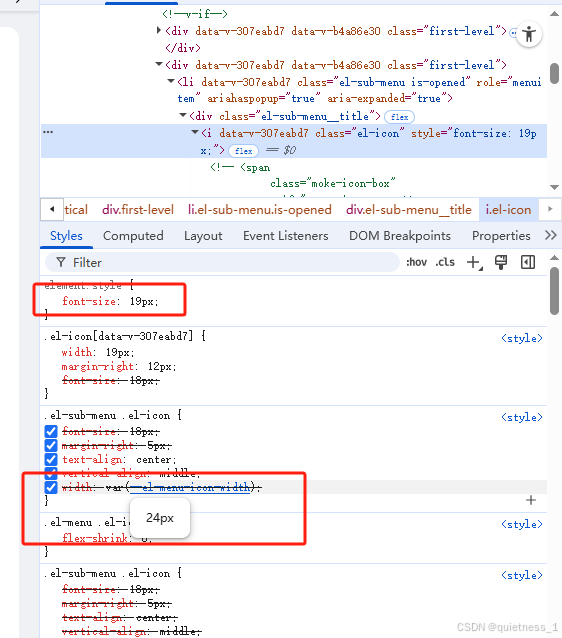Click DOM tree scroll up arrow
This screenshot has height=638, width=562.
[x=554, y=14]
